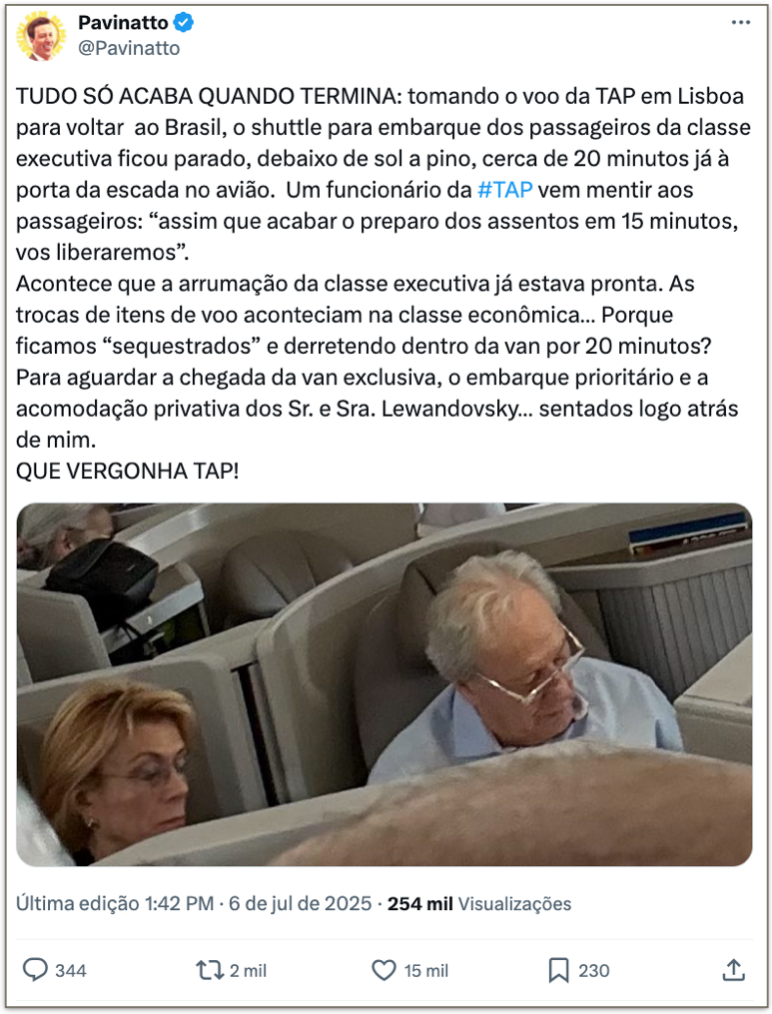
Task: View edit history via Última edição
Action: pos(78,903)
